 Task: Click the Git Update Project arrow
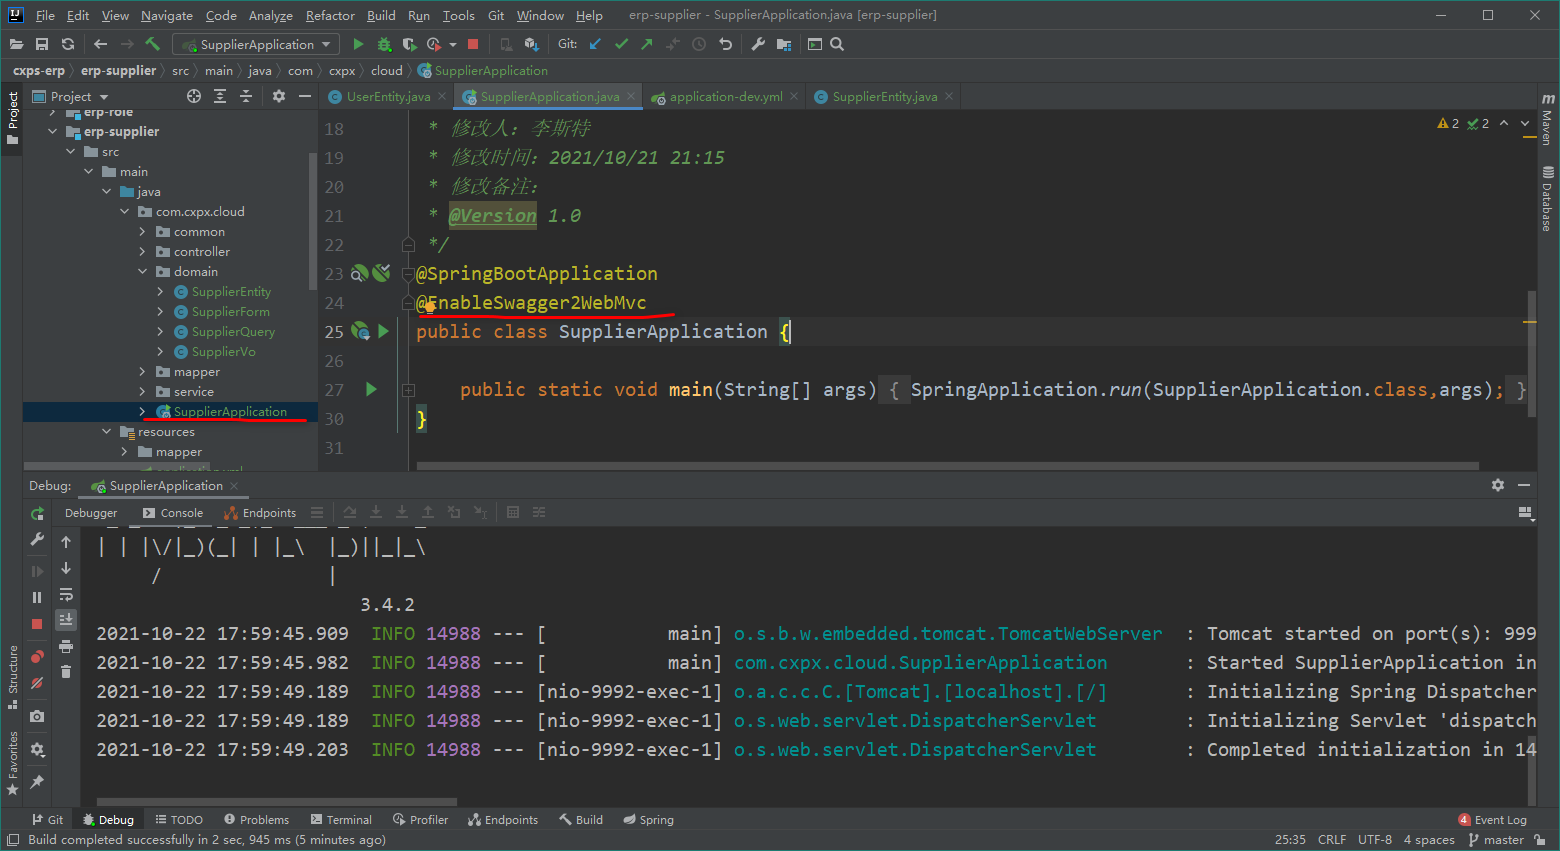pyautogui.click(x=596, y=44)
